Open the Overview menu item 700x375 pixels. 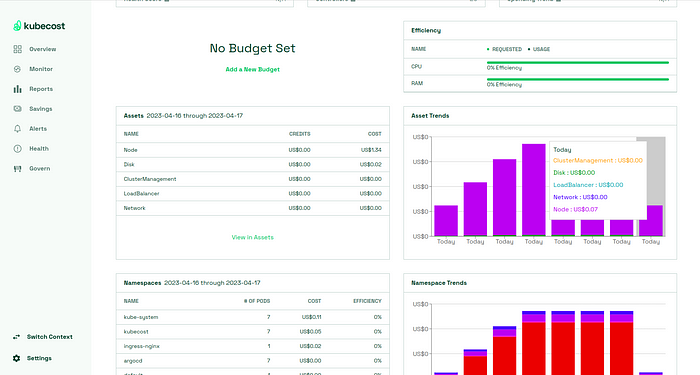(x=43, y=49)
